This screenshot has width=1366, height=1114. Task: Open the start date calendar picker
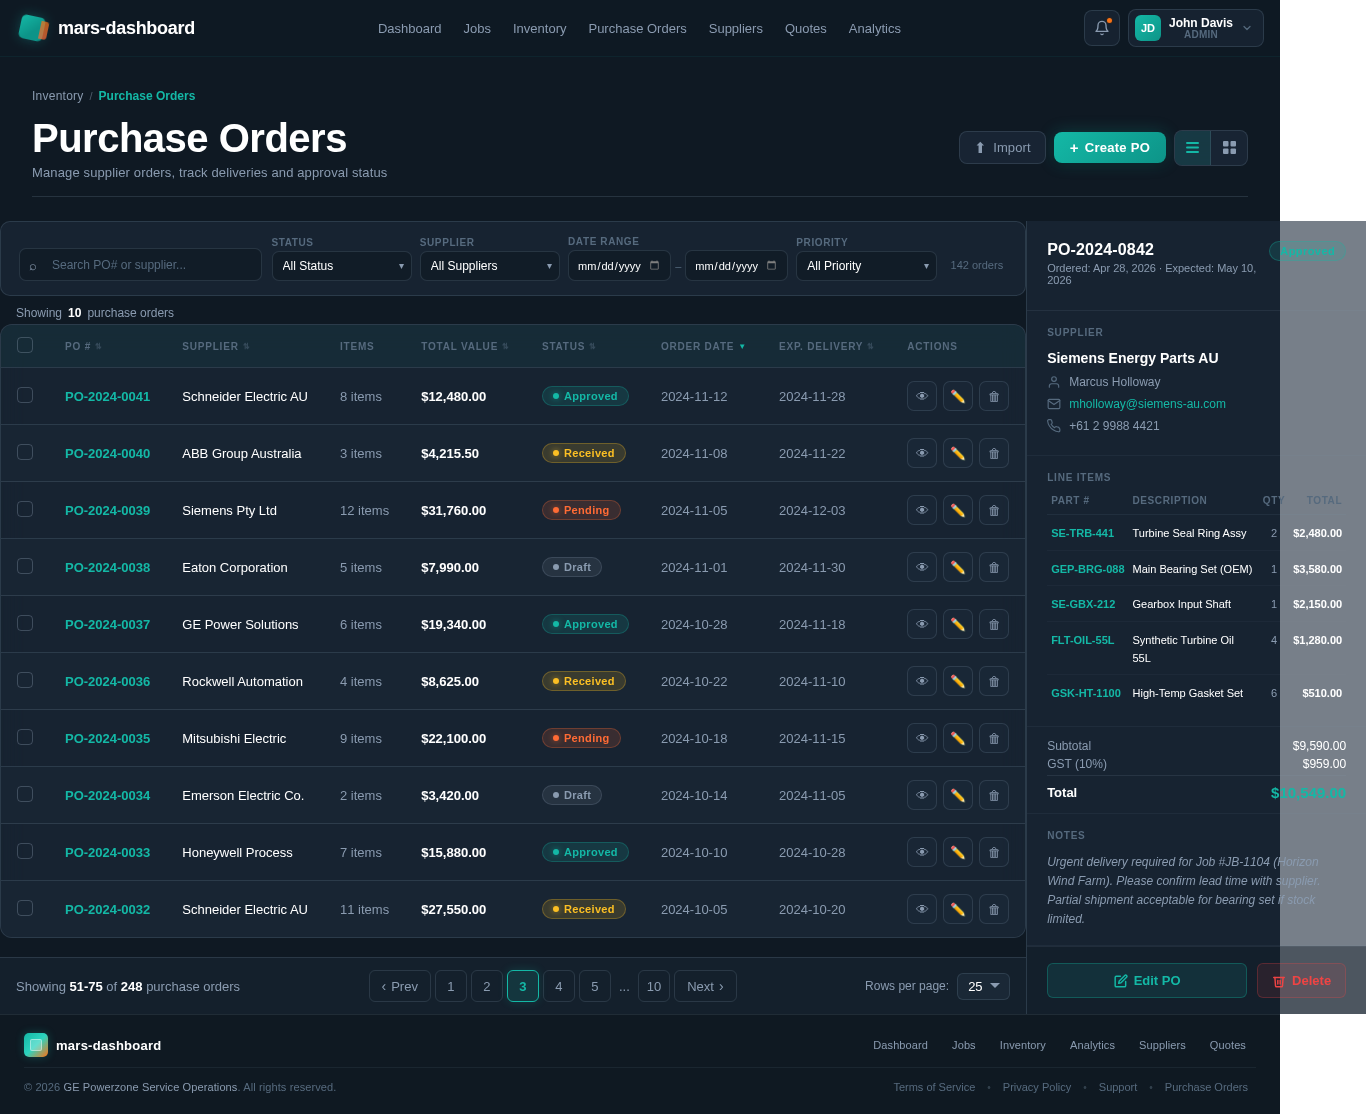654,266
